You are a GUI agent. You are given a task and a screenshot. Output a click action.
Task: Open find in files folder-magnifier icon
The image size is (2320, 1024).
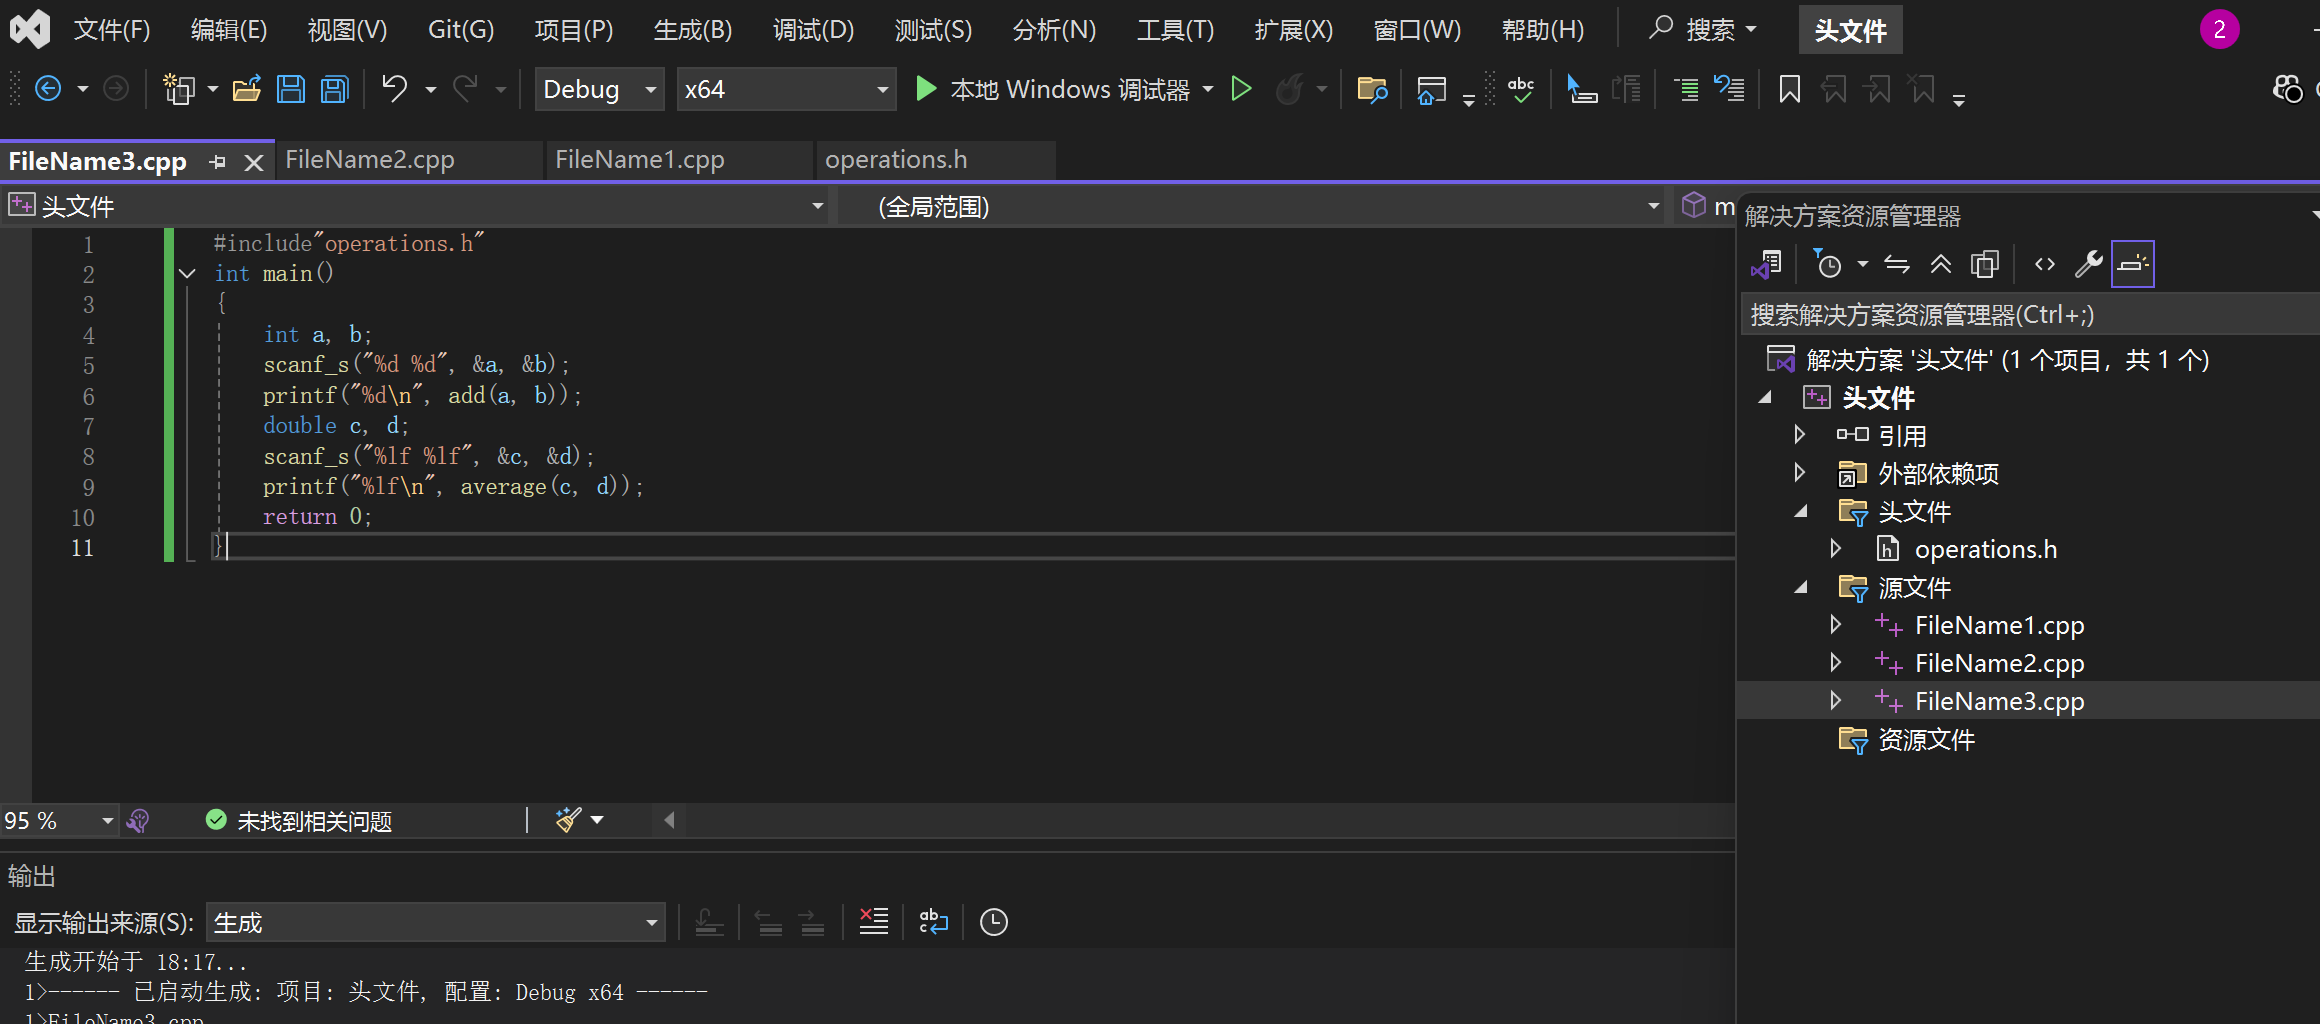click(x=1372, y=89)
